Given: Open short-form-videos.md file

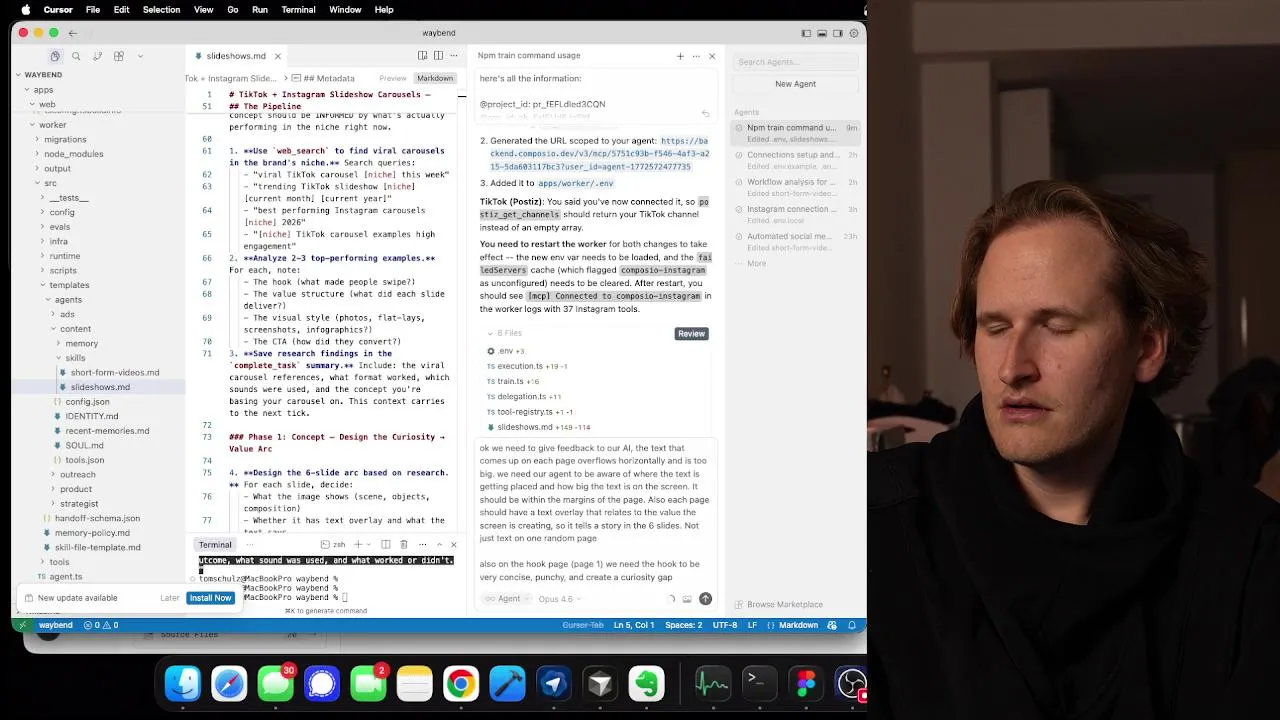Looking at the screenshot, I should pos(115,373).
